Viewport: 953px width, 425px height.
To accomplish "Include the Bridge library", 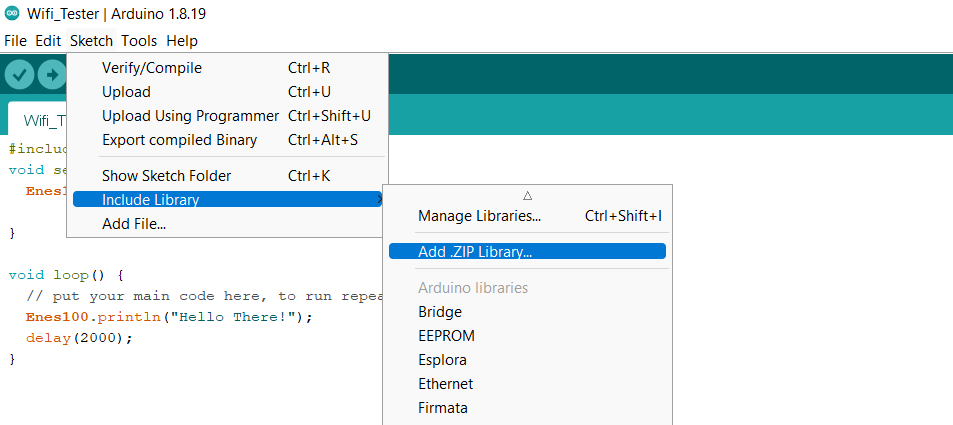I will click(528, 312).
